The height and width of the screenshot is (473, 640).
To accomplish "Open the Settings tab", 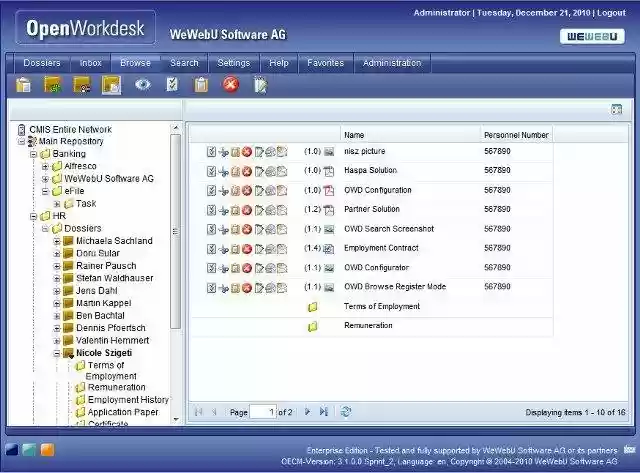I will point(233,63).
